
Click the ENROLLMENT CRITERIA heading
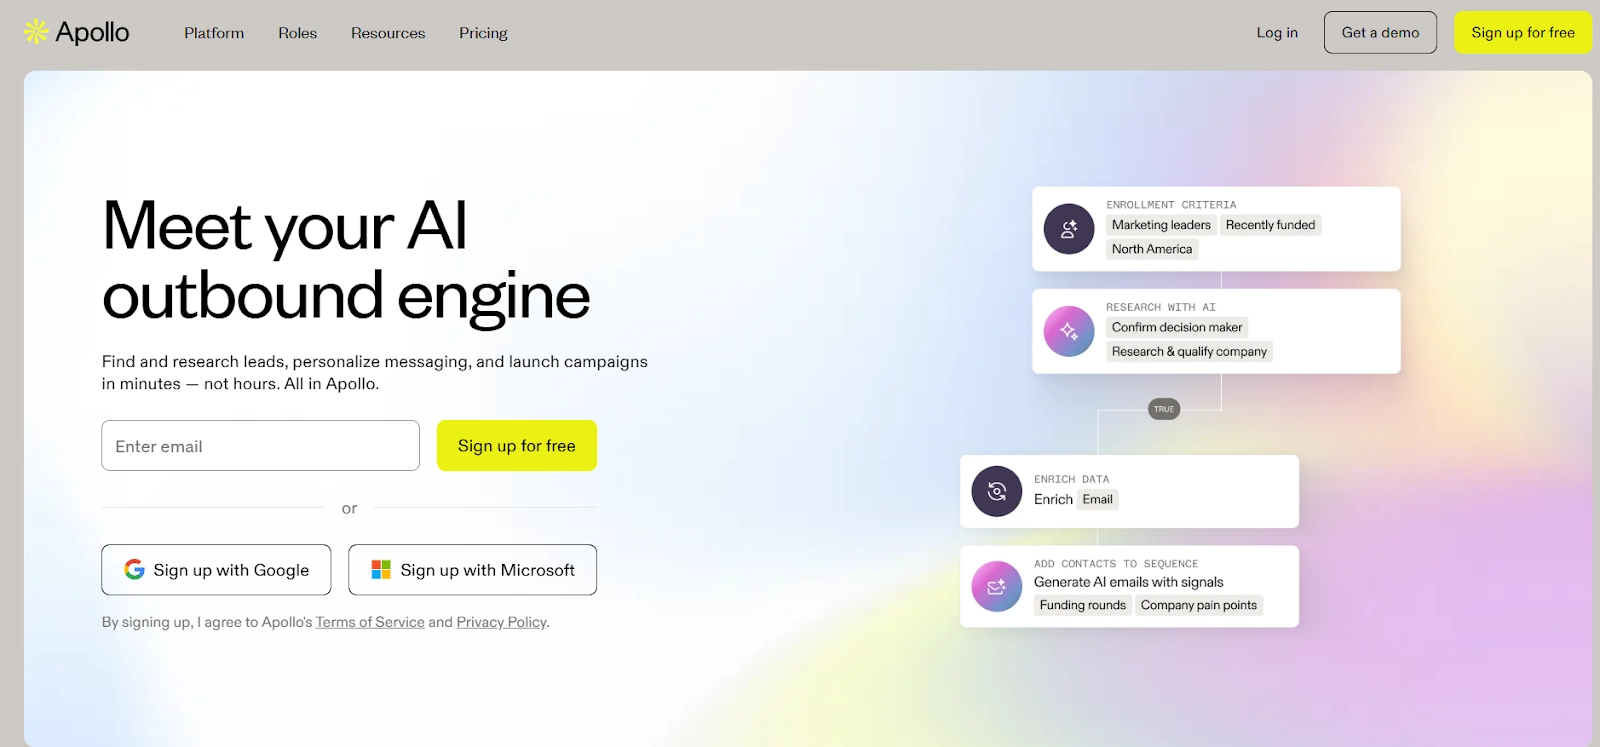tap(1171, 205)
